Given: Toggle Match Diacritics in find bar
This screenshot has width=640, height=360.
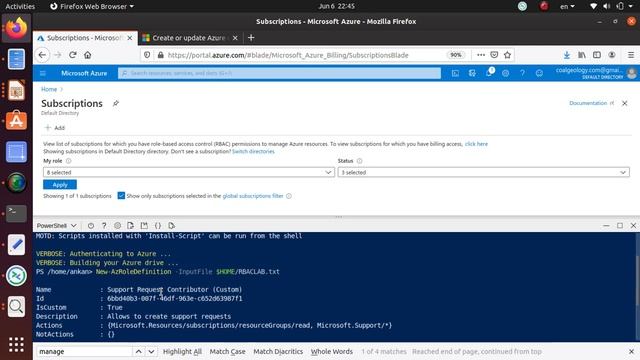Looking at the screenshot, I should tap(278, 351).
